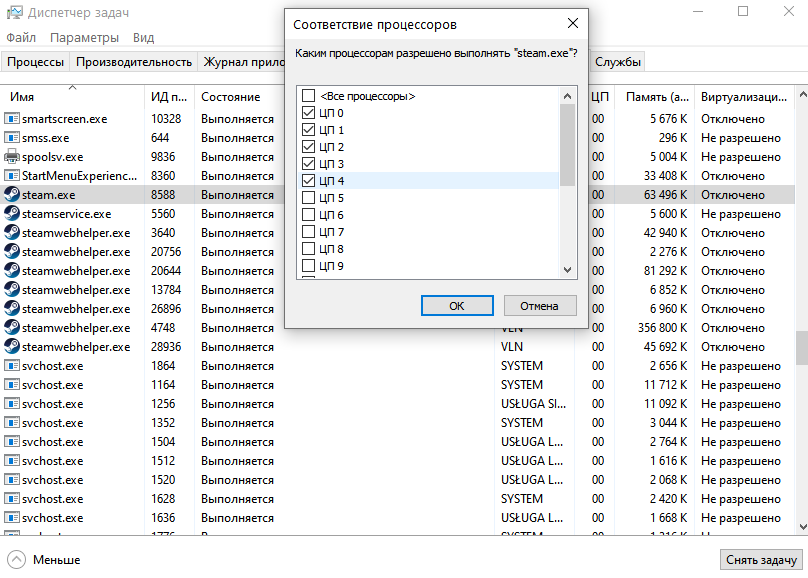Click icon of svchost.exe PID 1256

(12, 404)
